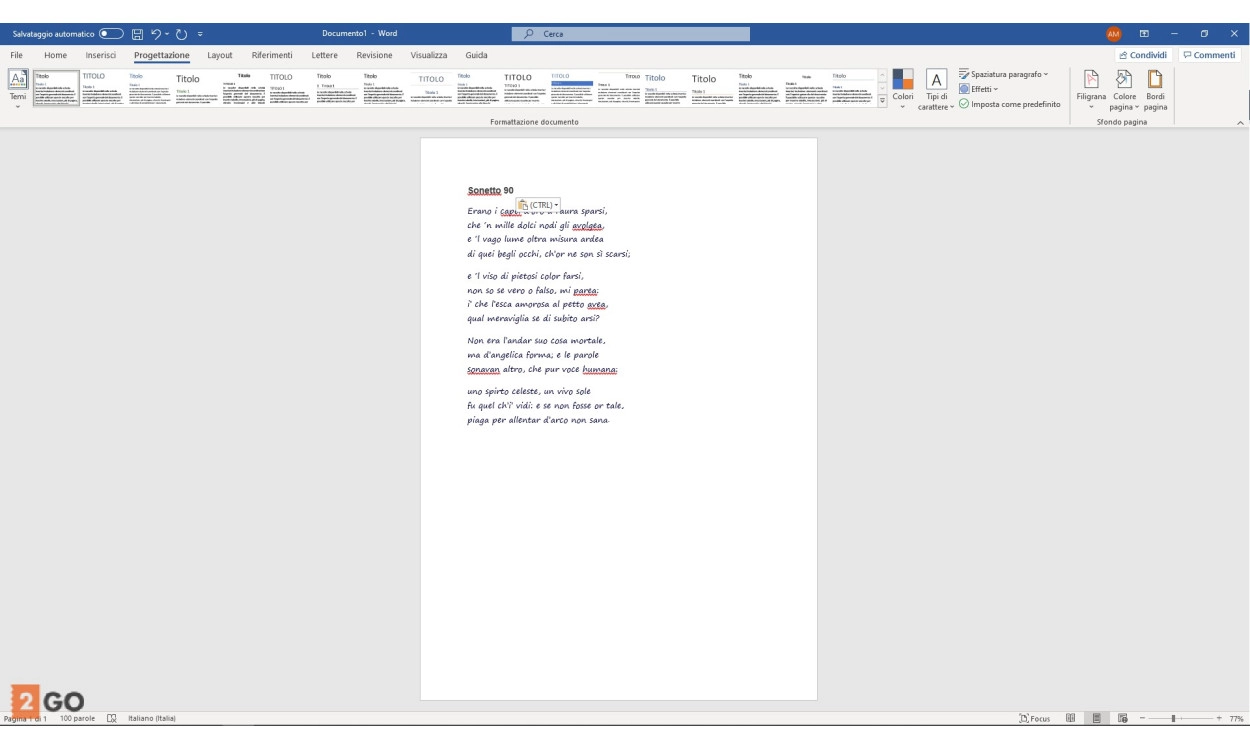Open the Tipi di carattere fonts icon

[936, 87]
